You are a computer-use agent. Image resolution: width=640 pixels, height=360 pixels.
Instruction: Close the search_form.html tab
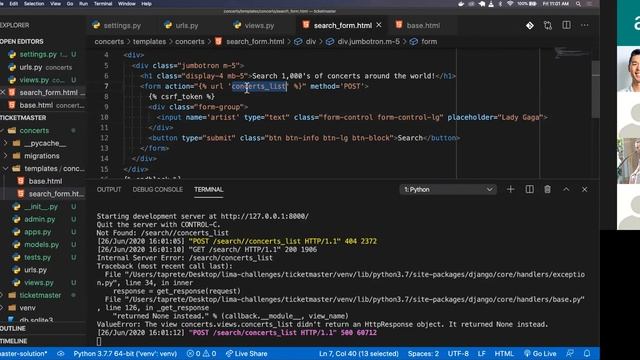coord(379,25)
